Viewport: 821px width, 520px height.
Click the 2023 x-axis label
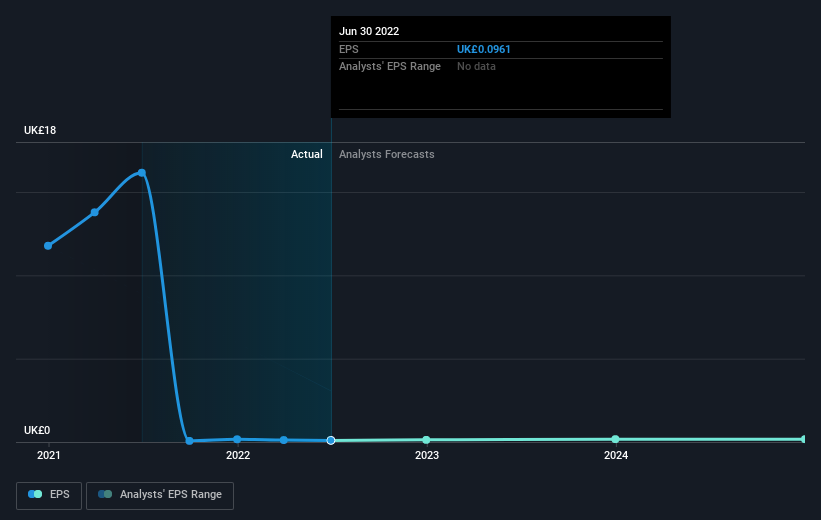coord(427,456)
